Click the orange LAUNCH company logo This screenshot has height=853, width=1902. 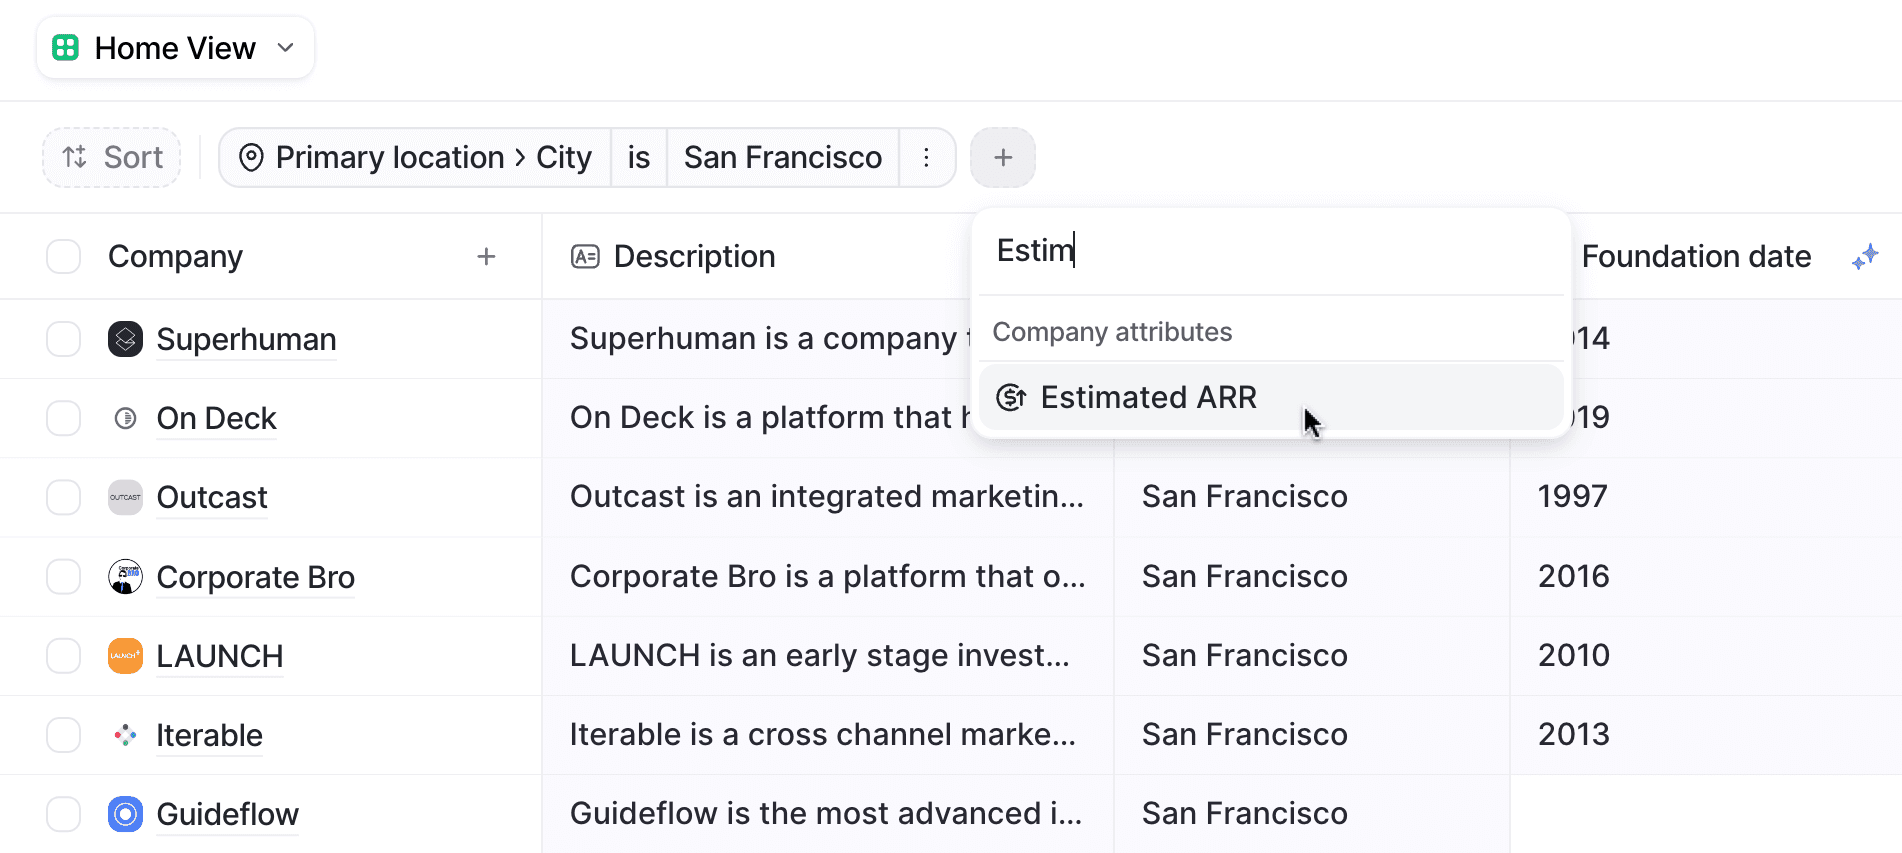click(x=125, y=656)
